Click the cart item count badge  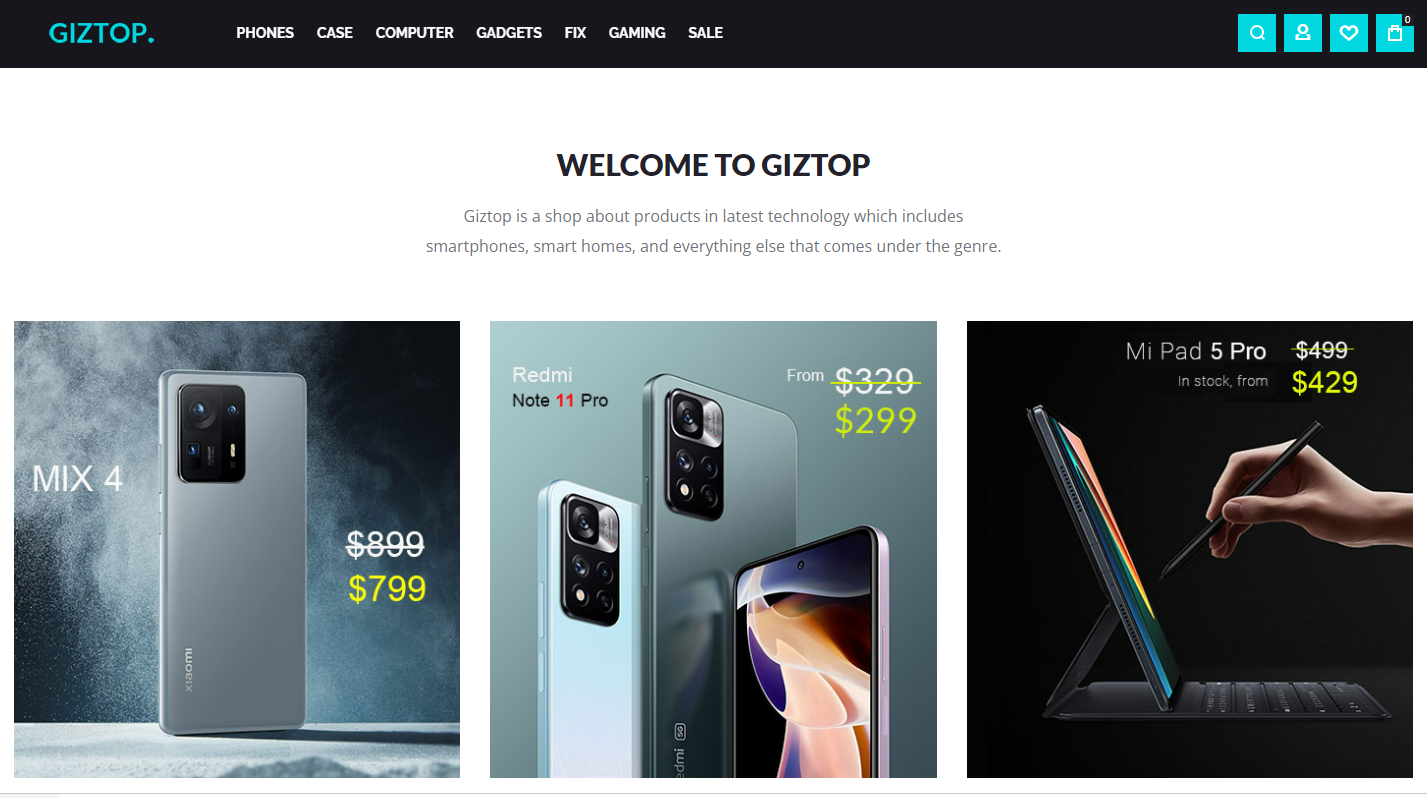pos(1407,19)
